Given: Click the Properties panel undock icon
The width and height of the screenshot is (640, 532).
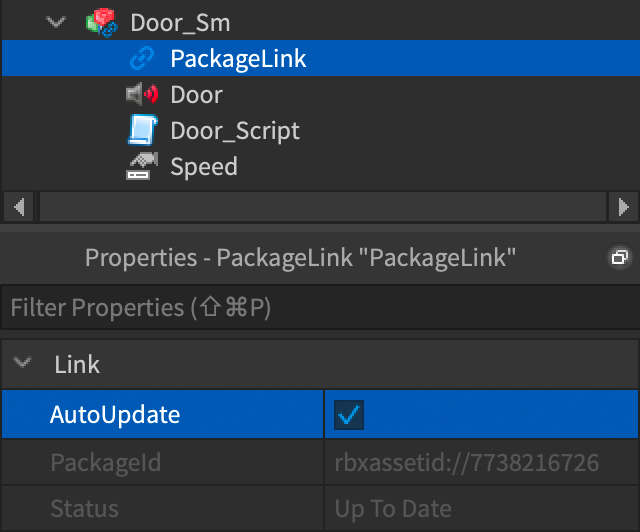Looking at the screenshot, I should point(620,257).
